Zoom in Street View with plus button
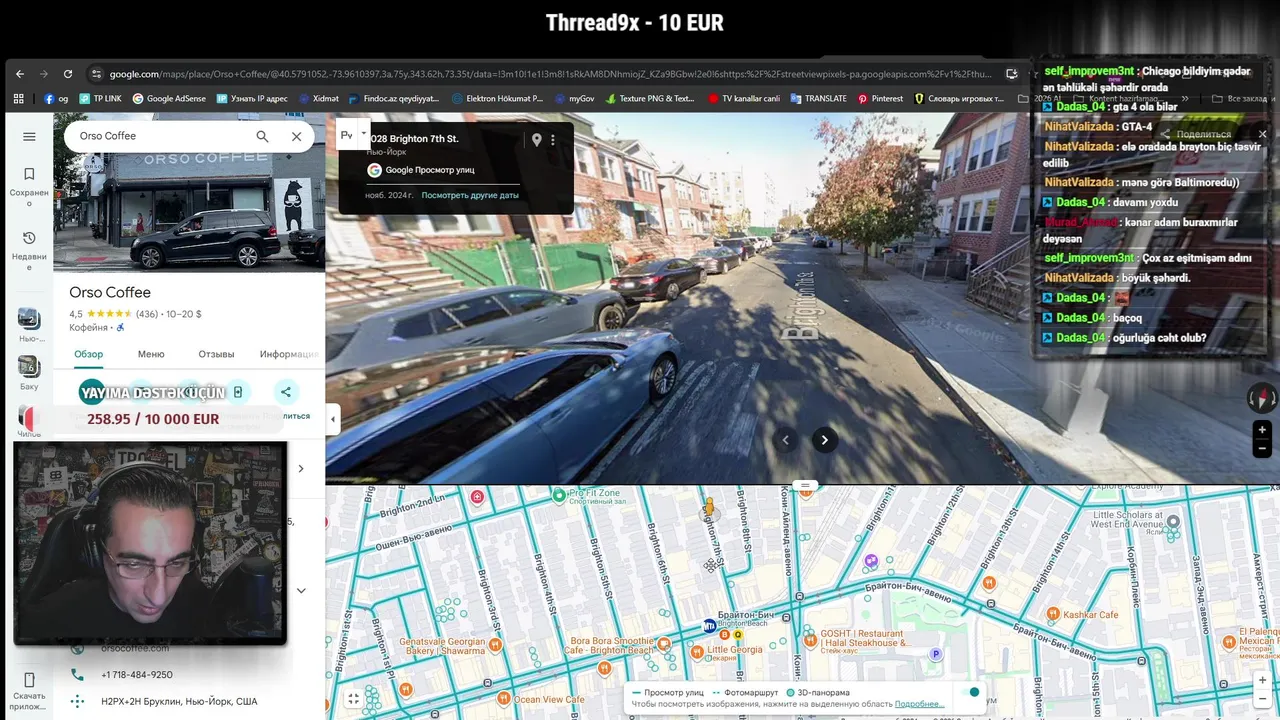Viewport: 1280px width, 720px height. tap(1262, 430)
